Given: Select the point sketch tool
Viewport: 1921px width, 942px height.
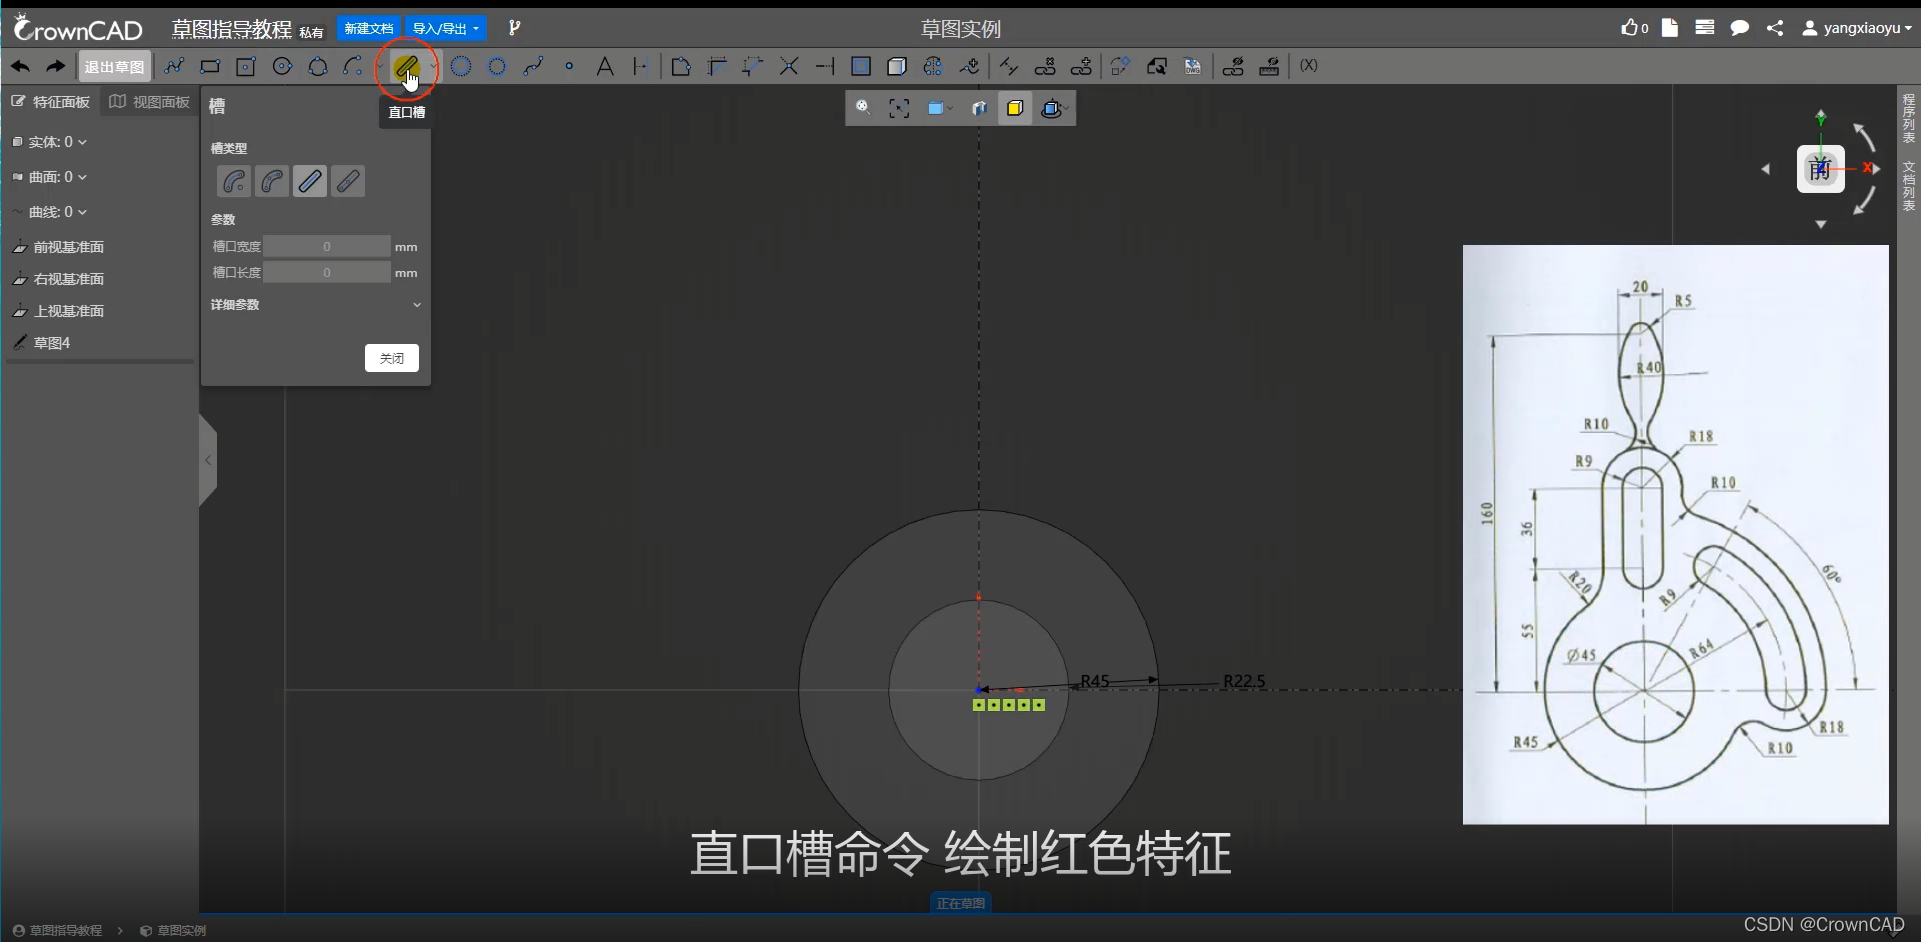Looking at the screenshot, I should pyautogui.click(x=569, y=67).
